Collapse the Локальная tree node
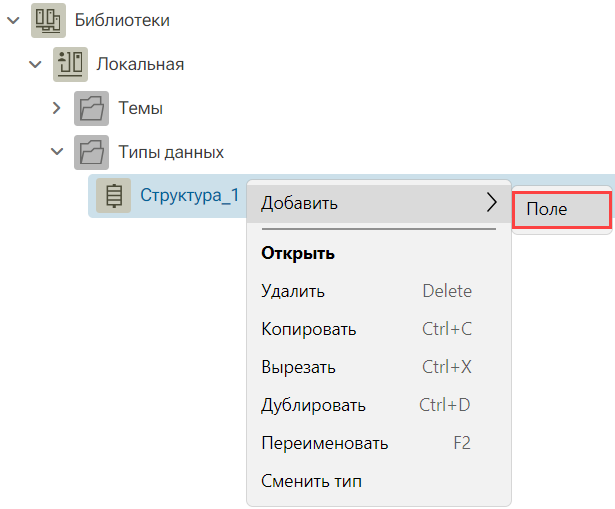615x509 pixels. [35, 64]
